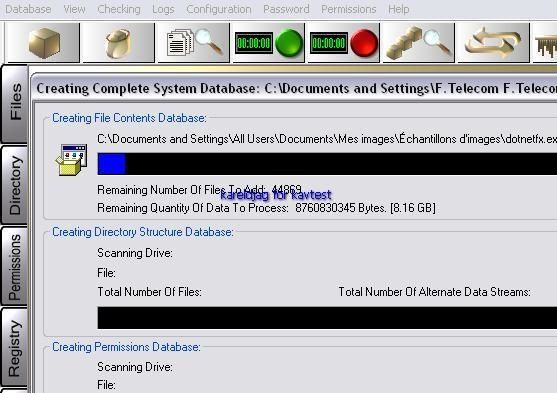Switch to the Permissions side tab

15,266
